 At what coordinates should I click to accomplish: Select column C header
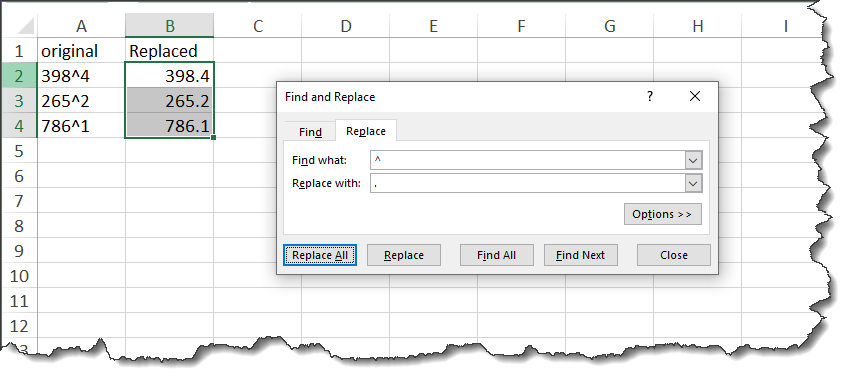257,26
